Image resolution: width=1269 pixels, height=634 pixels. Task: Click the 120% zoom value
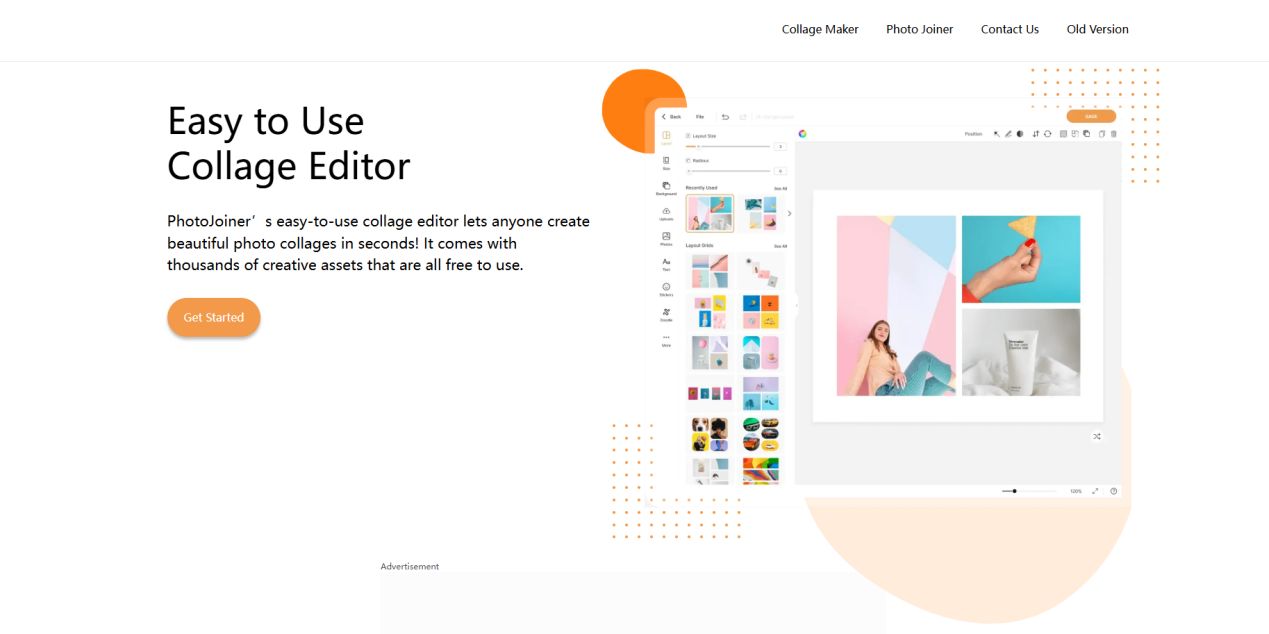coord(1076,491)
